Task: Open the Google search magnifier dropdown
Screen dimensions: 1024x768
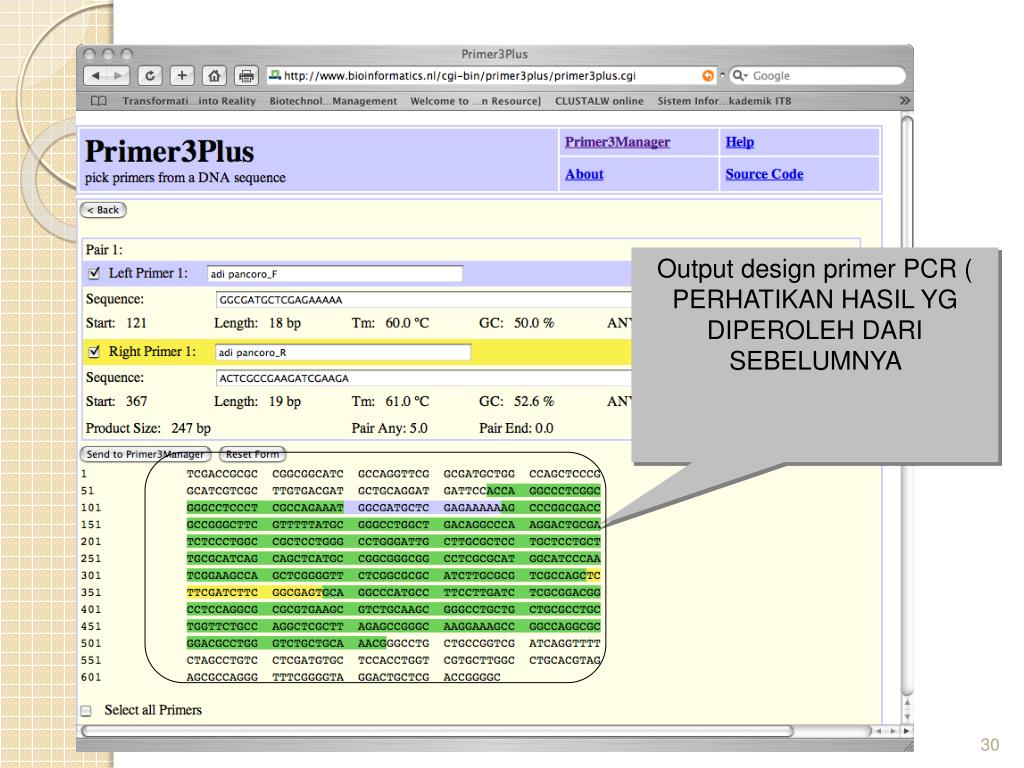Action: pyautogui.click(x=740, y=76)
